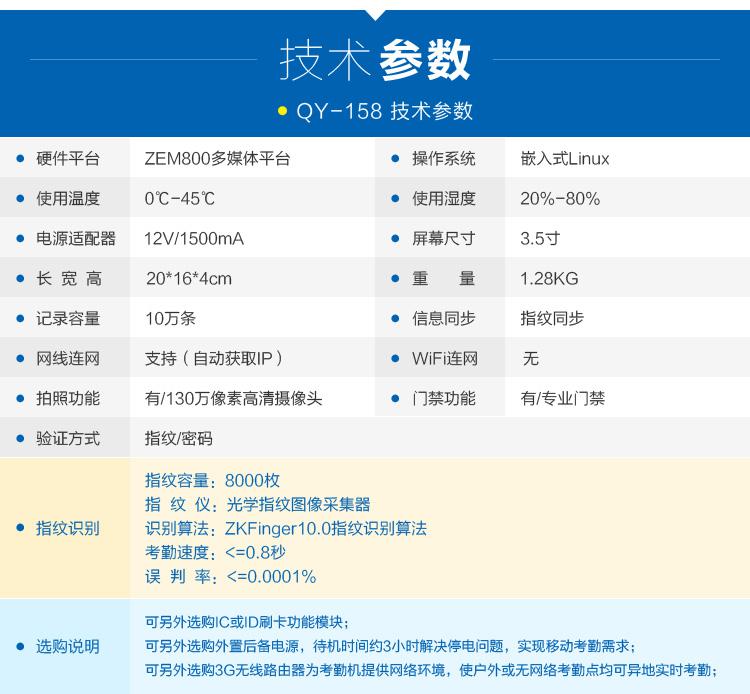Click the 指纹容量：8000枚 line
The width and height of the screenshot is (750, 694).
(212, 480)
